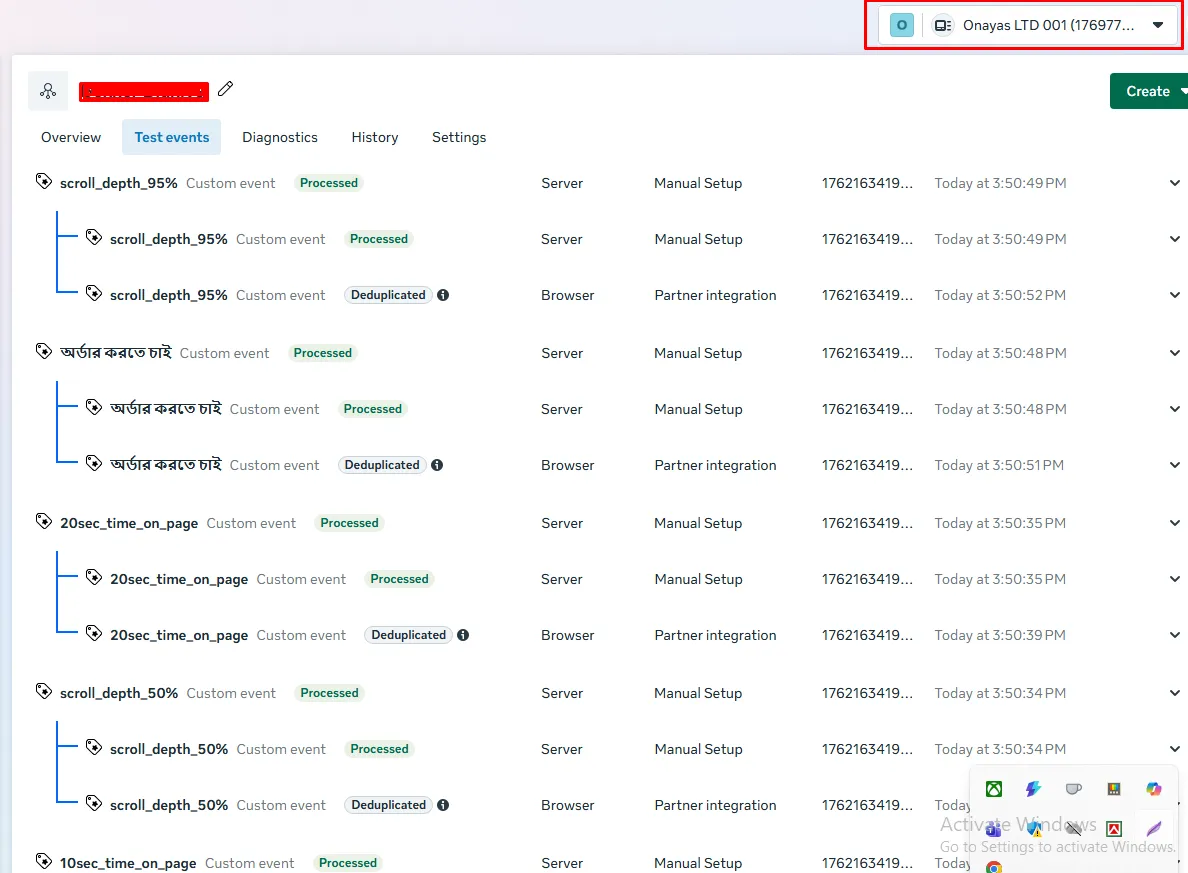Click the pencil icon to rename dataset
This screenshot has width=1188, height=873.
[226, 90]
